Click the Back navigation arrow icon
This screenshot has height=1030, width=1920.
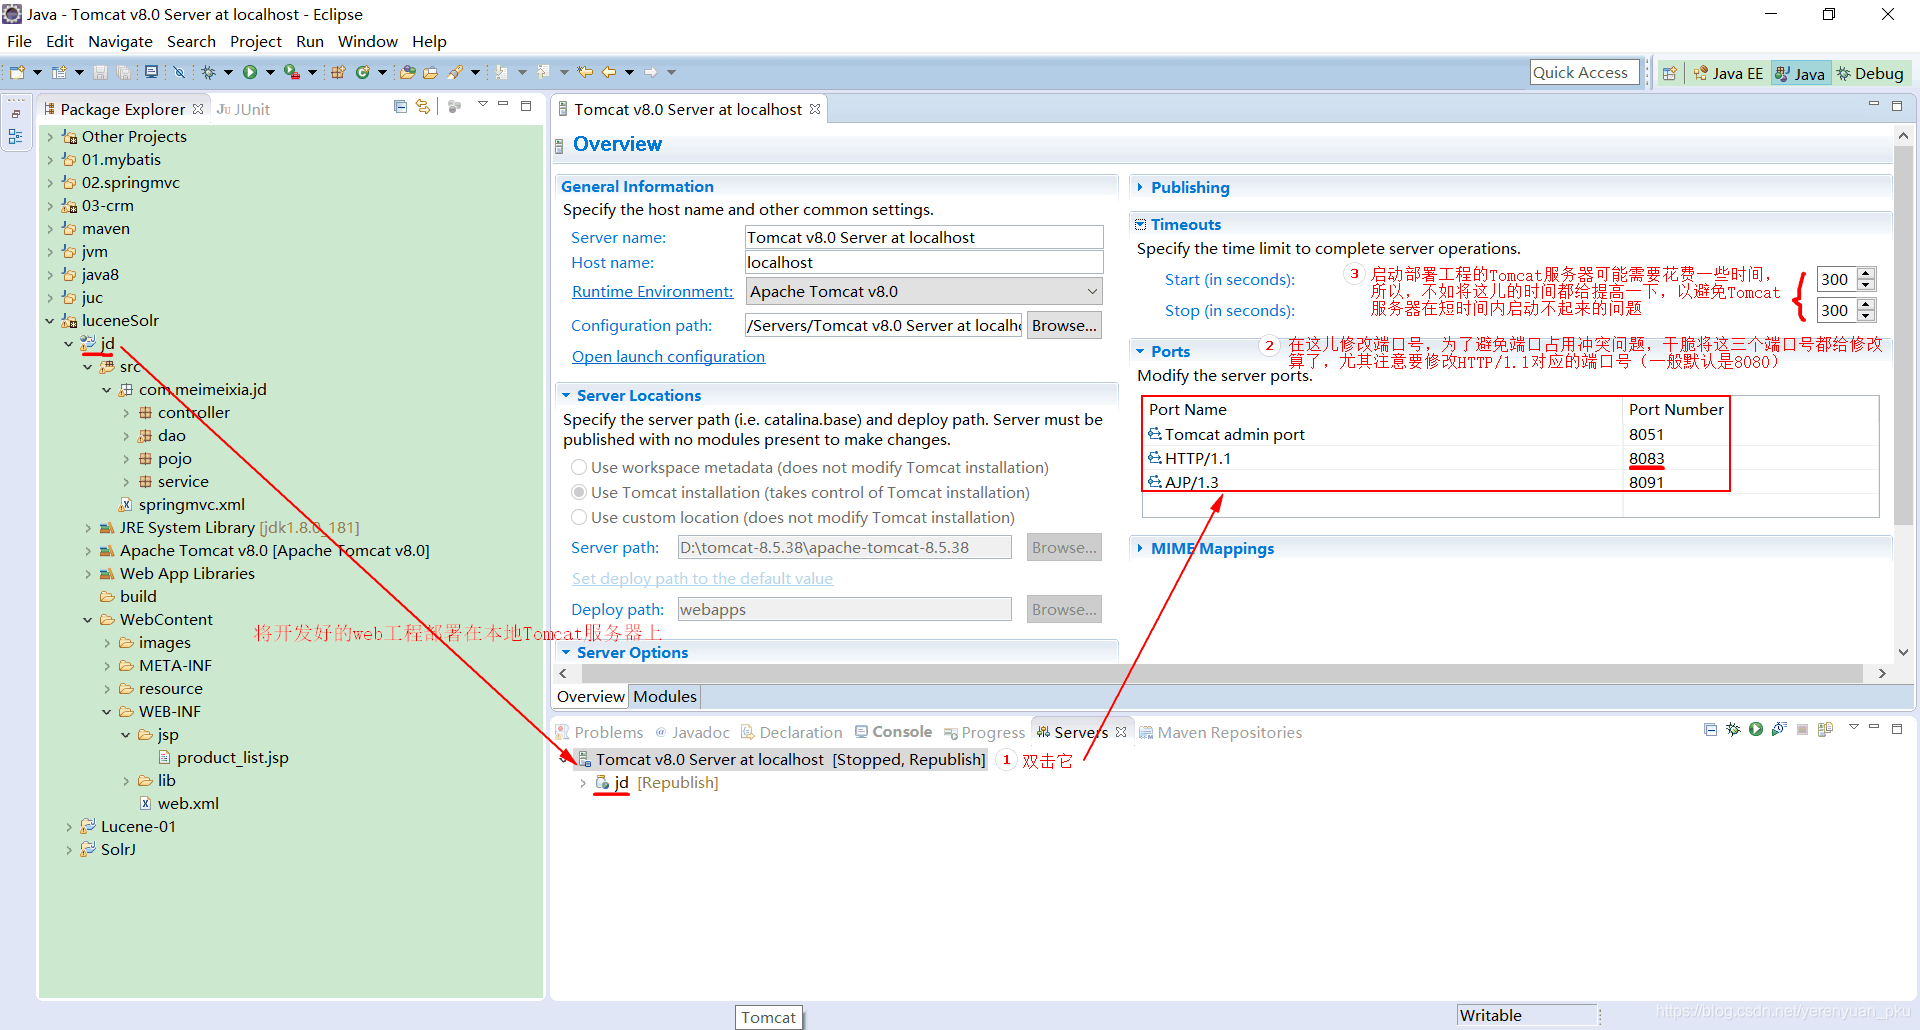[x=609, y=72]
